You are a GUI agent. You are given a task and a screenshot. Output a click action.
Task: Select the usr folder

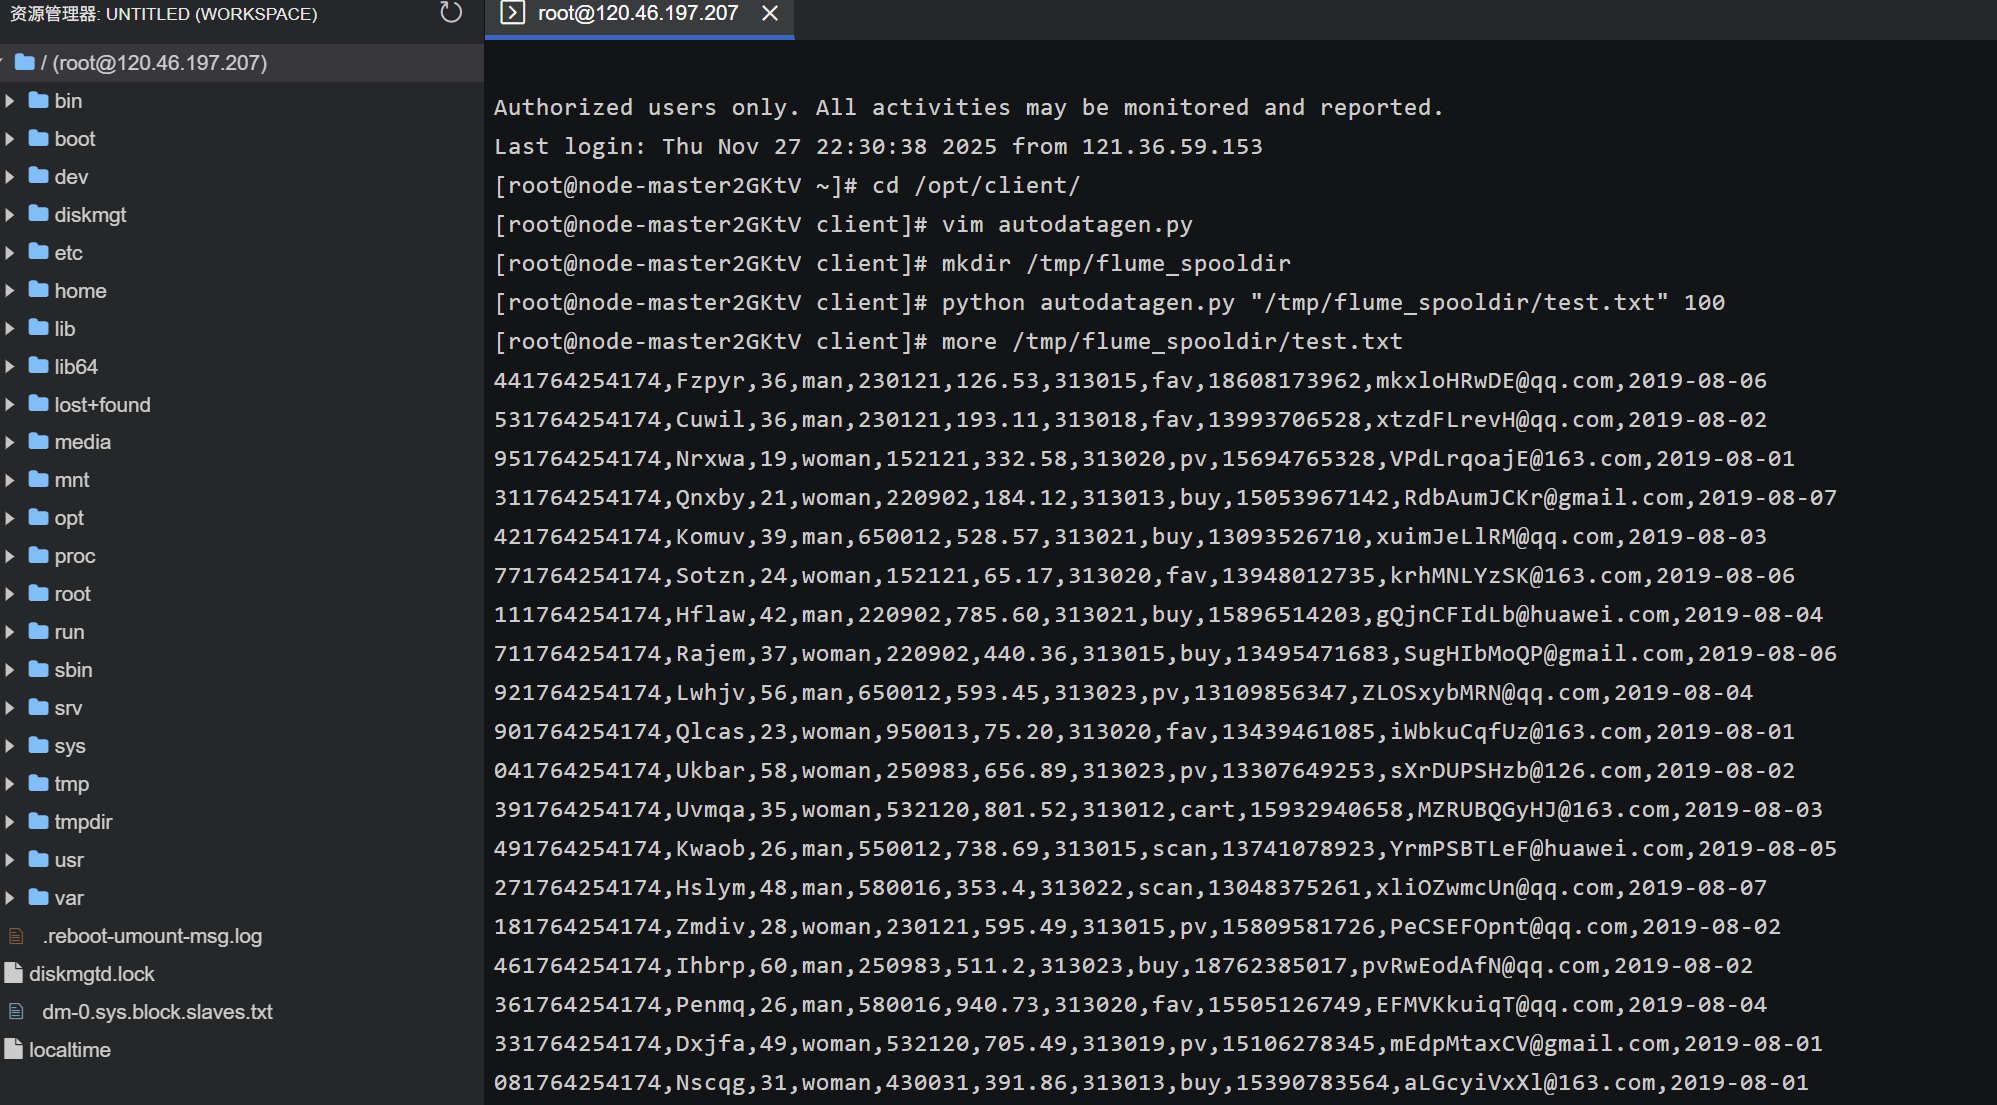[x=68, y=860]
